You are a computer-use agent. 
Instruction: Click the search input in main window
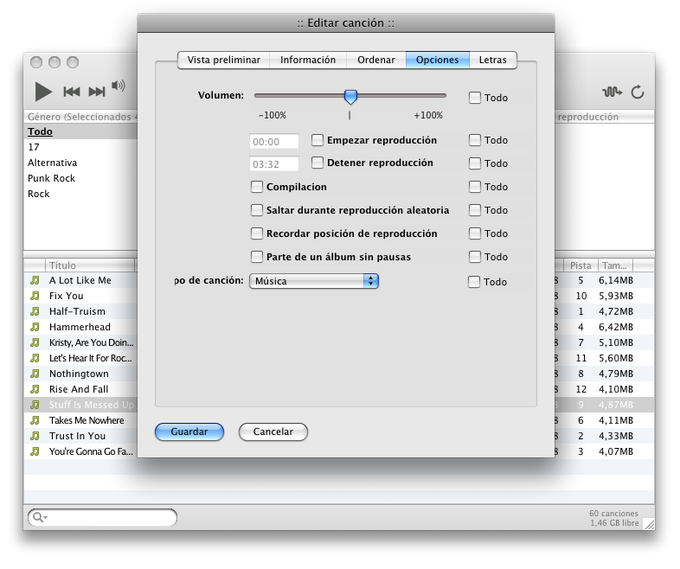pos(102,517)
